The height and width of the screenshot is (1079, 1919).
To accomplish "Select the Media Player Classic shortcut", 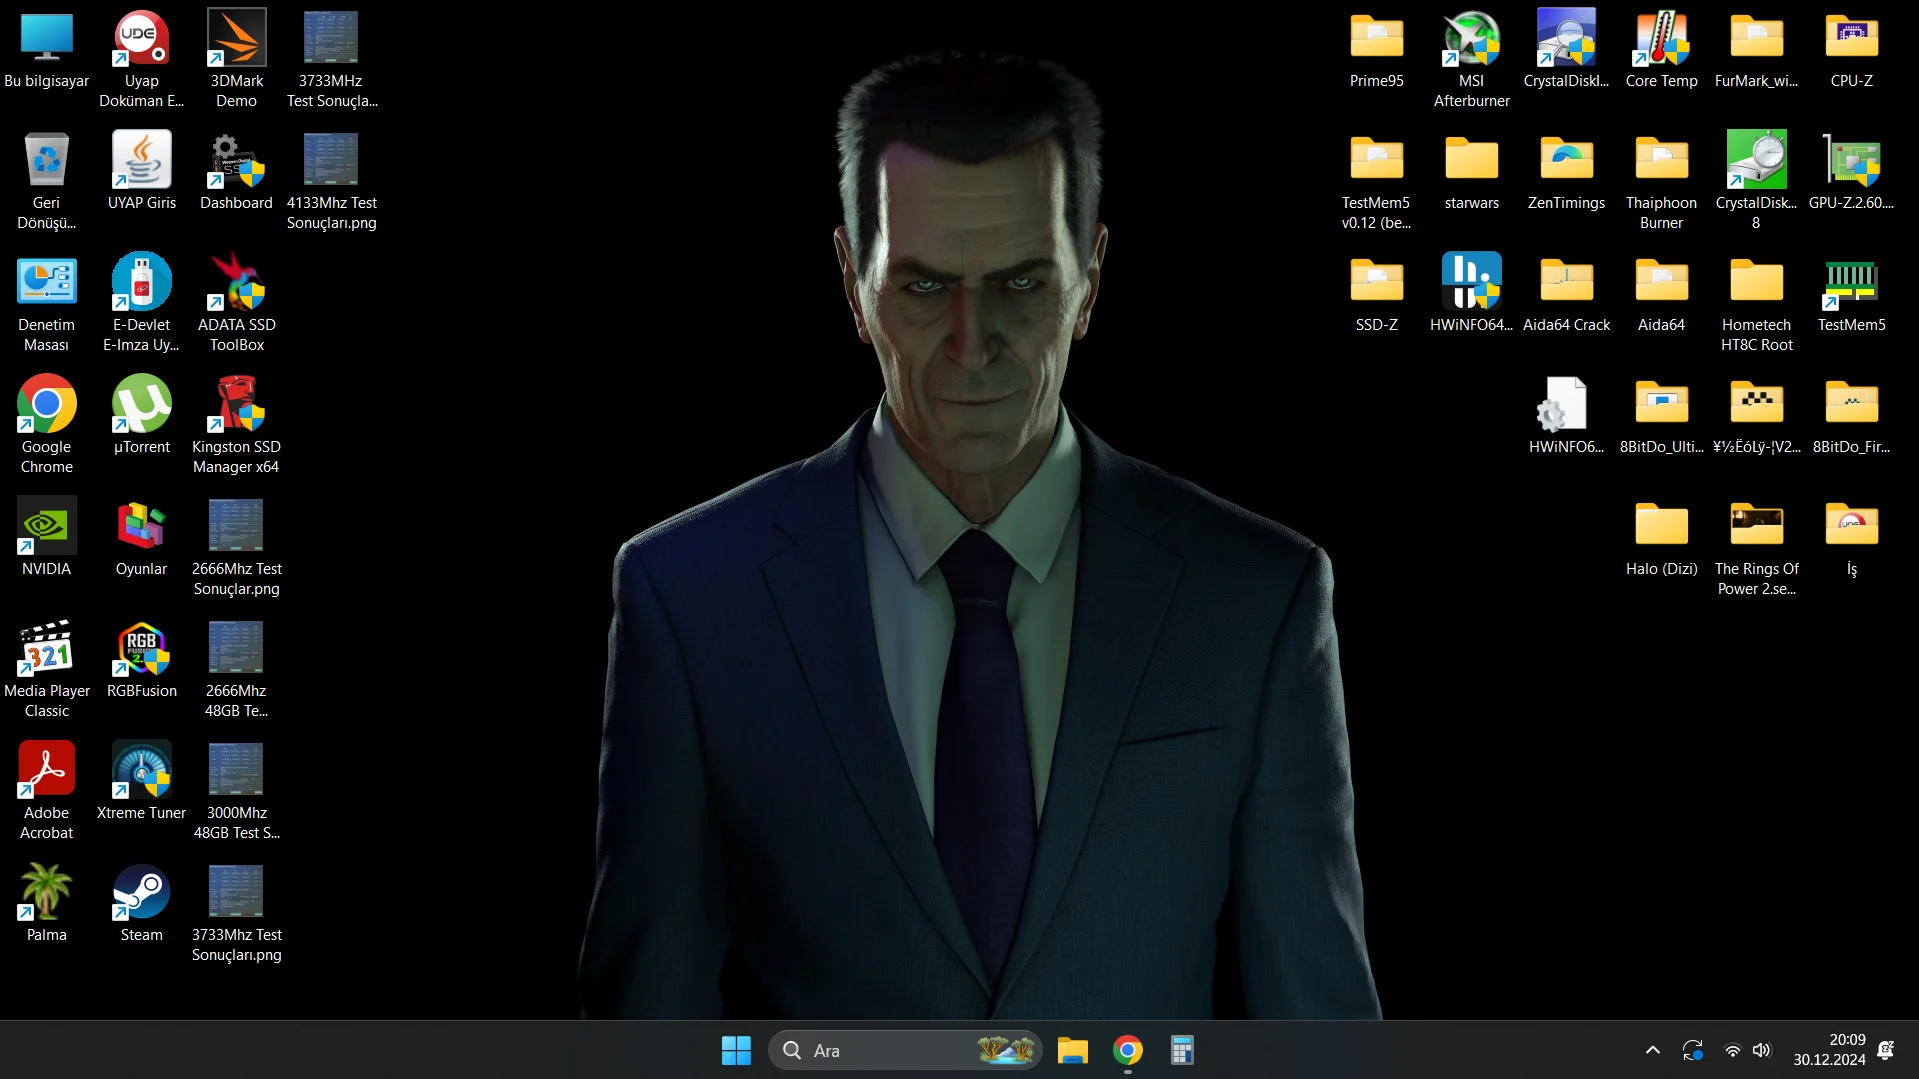I will 47,670.
